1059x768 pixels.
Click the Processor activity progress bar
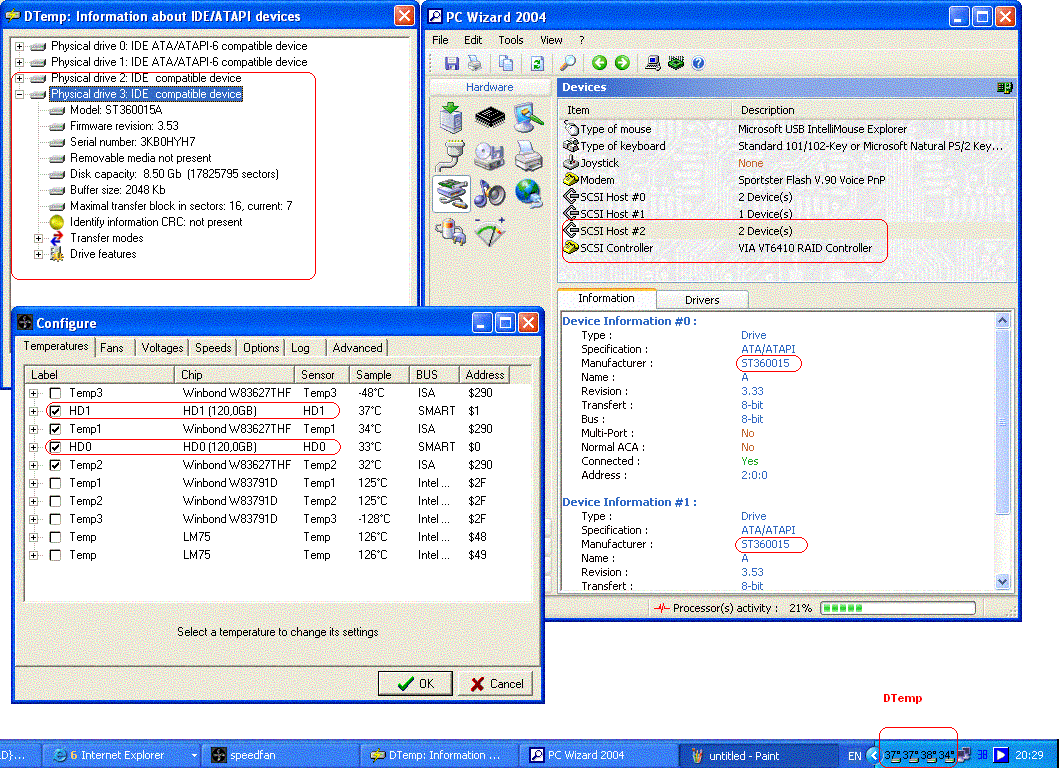coord(898,608)
